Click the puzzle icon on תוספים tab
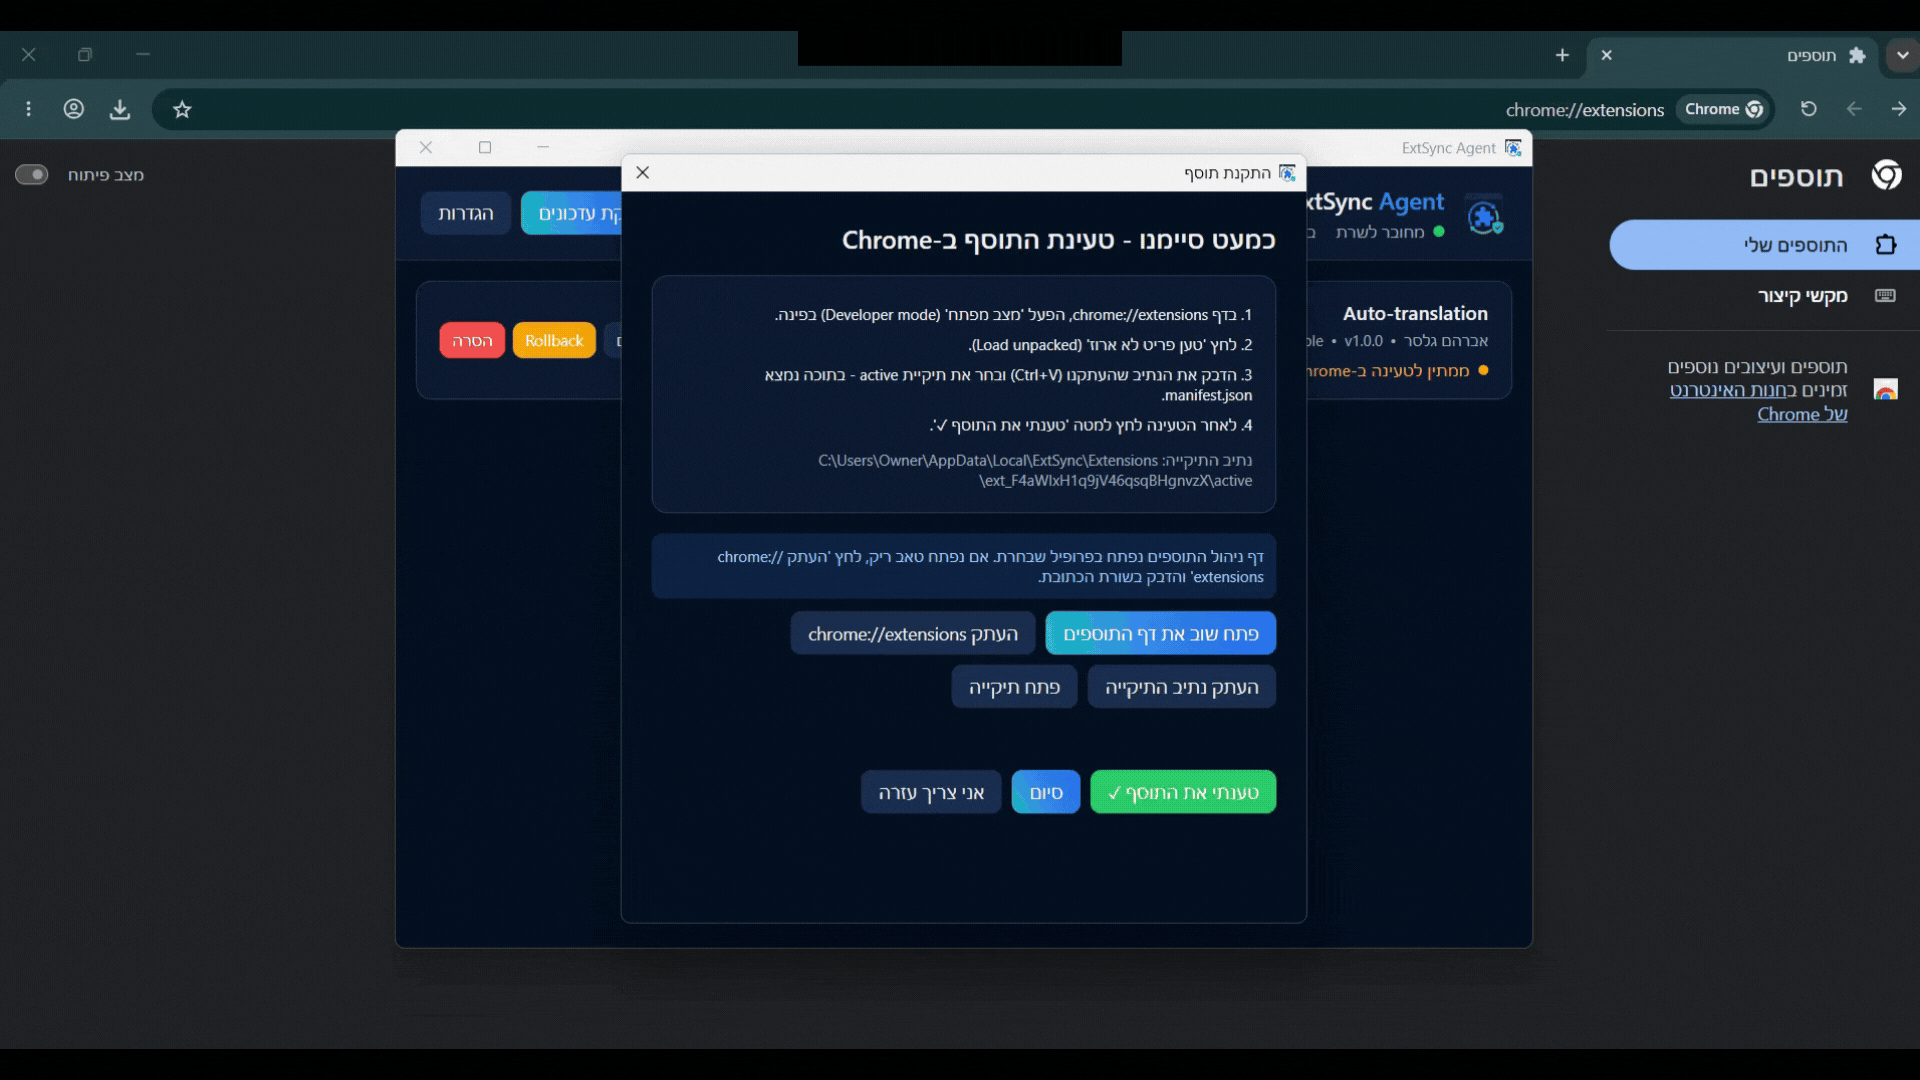This screenshot has height=1080, width=1920. tap(1857, 55)
